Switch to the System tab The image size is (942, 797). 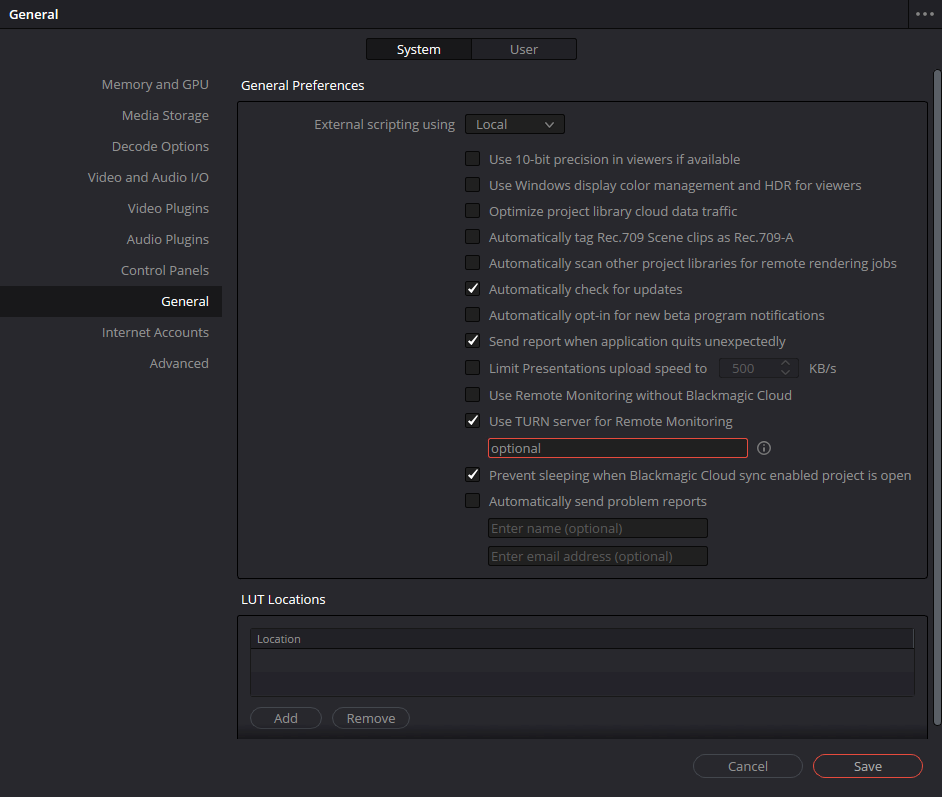coord(419,49)
